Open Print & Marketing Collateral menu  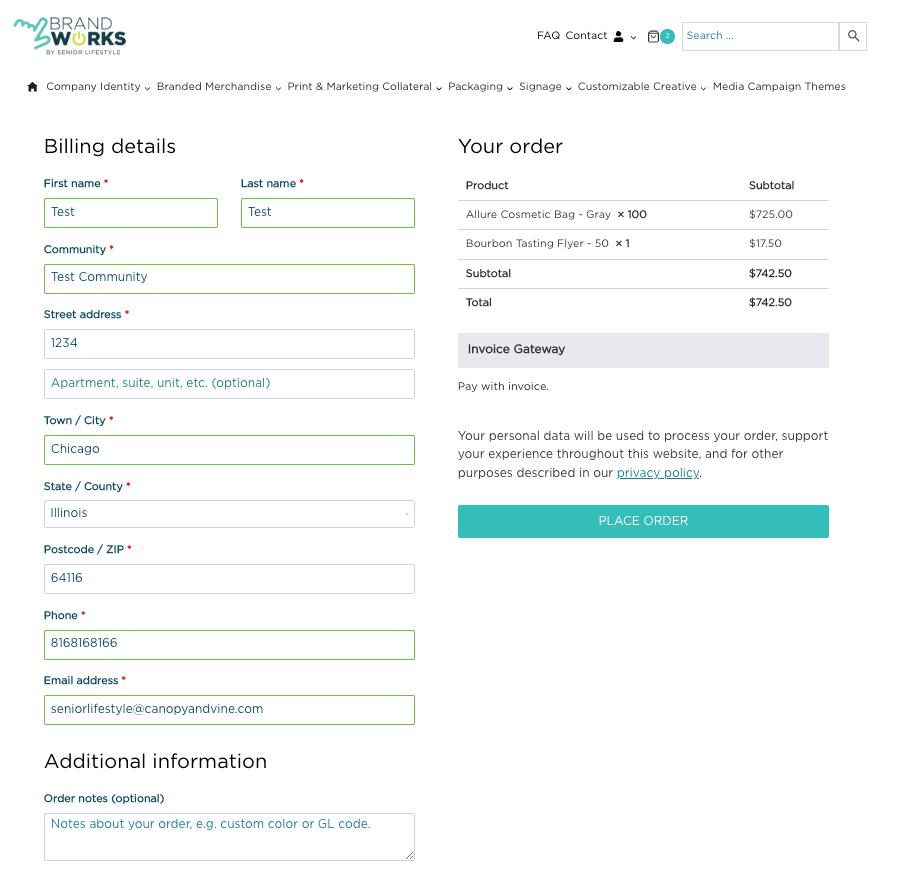click(x=364, y=86)
